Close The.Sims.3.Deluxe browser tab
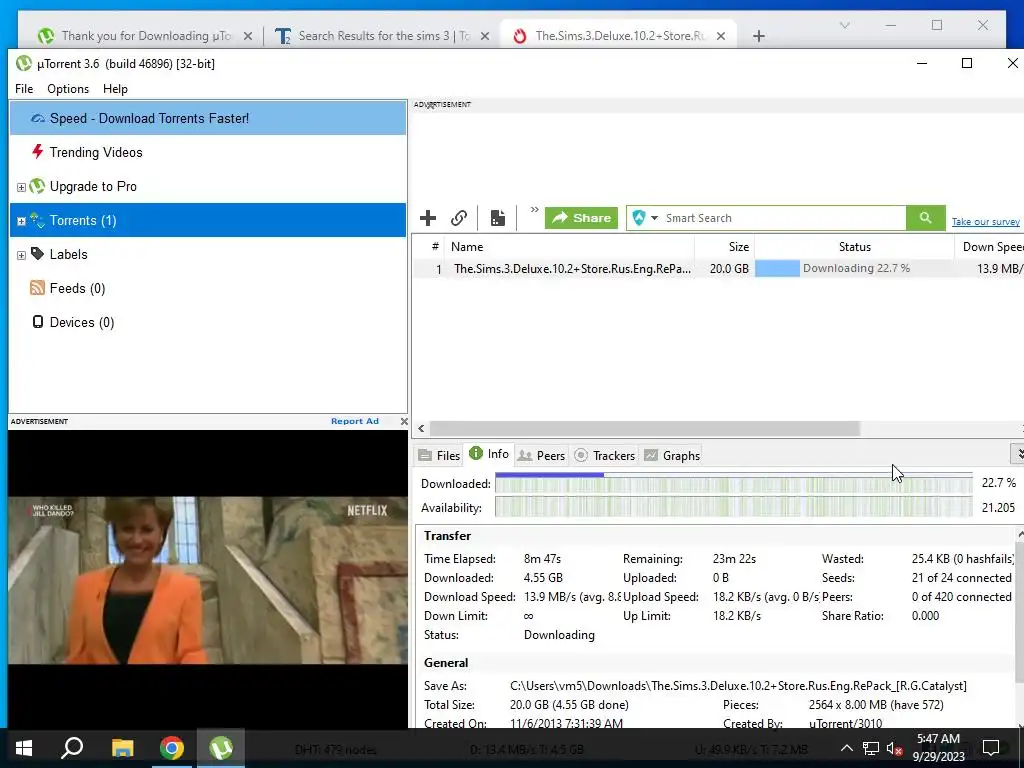Image resolution: width=1024 pixels, height=768 pixels. (x=720, y=36)
